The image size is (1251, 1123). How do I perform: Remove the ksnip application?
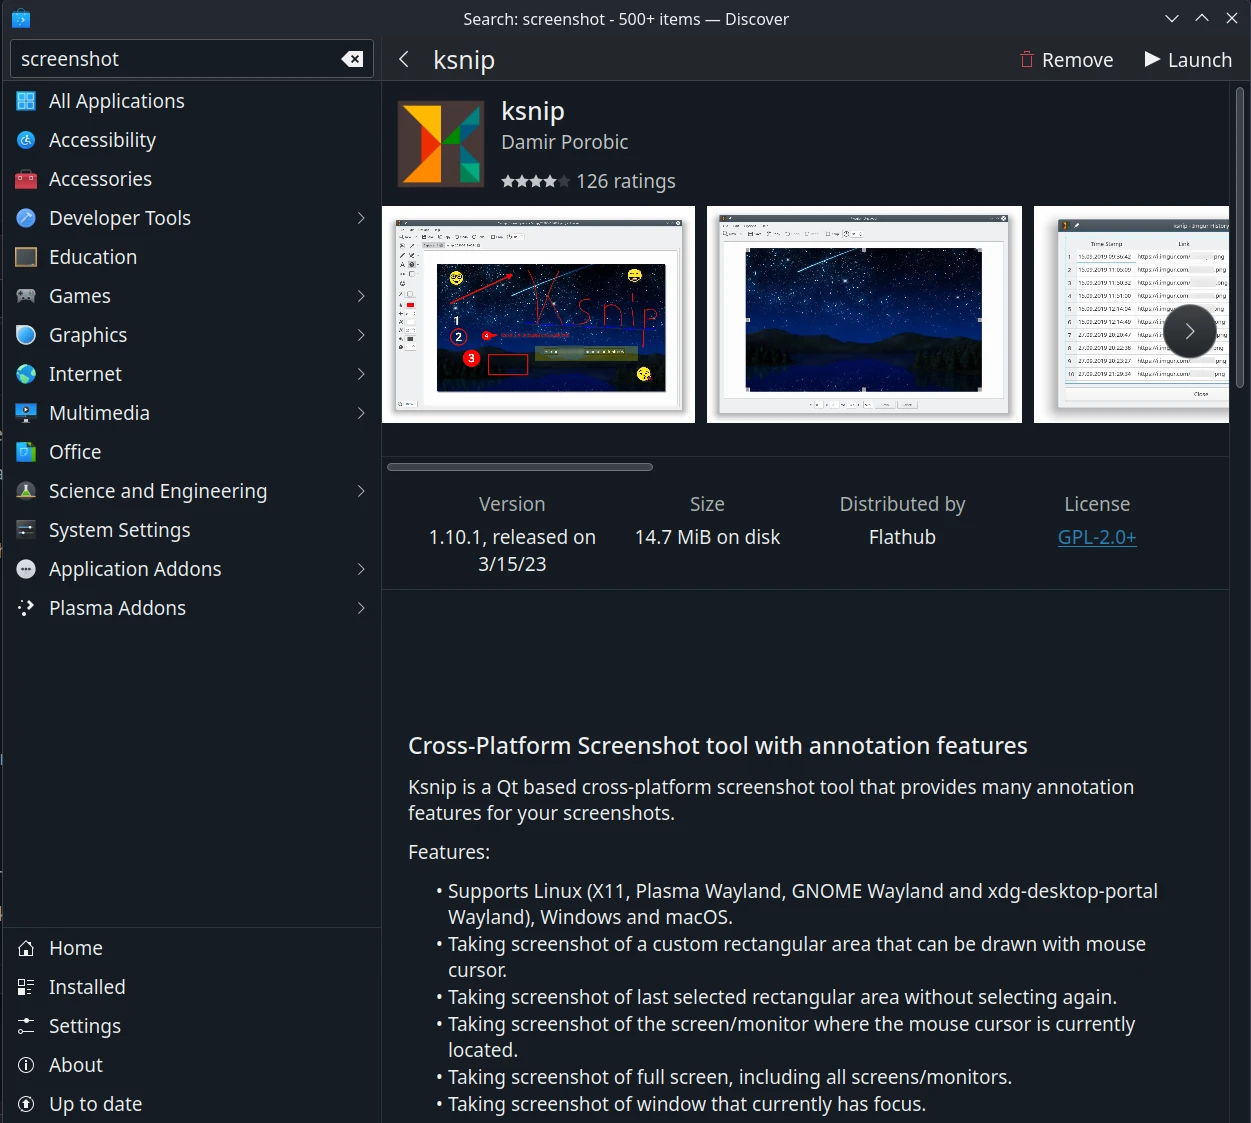click(x=1066, y=60)
